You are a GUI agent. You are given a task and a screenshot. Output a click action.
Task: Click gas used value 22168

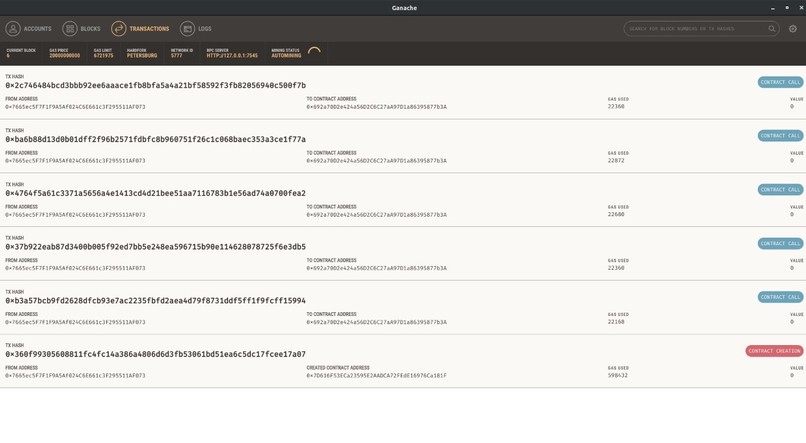click(616, 322)
